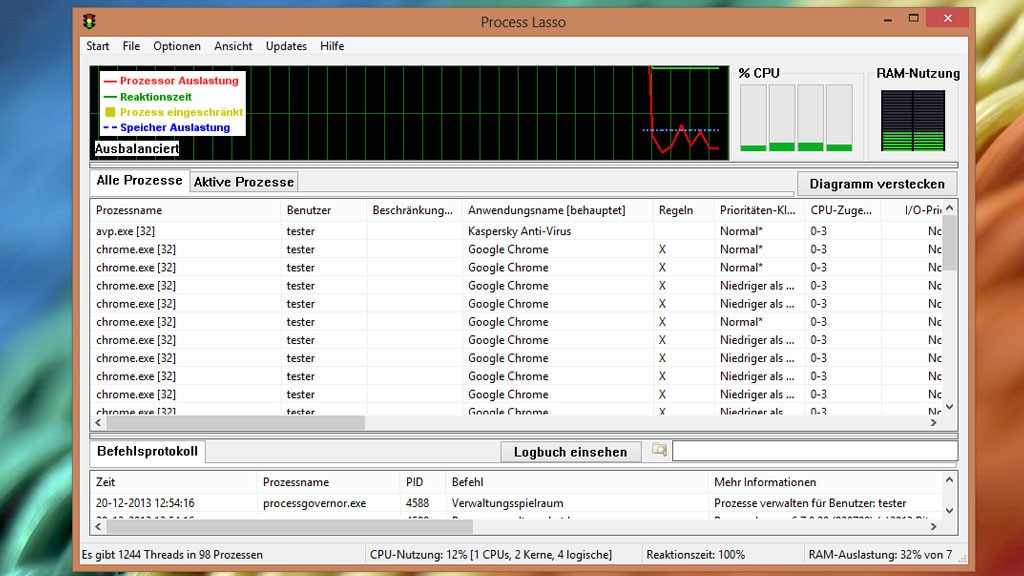Open the File menu
The width and height of the screenshot is (1024, 576).
coord(131,46)
